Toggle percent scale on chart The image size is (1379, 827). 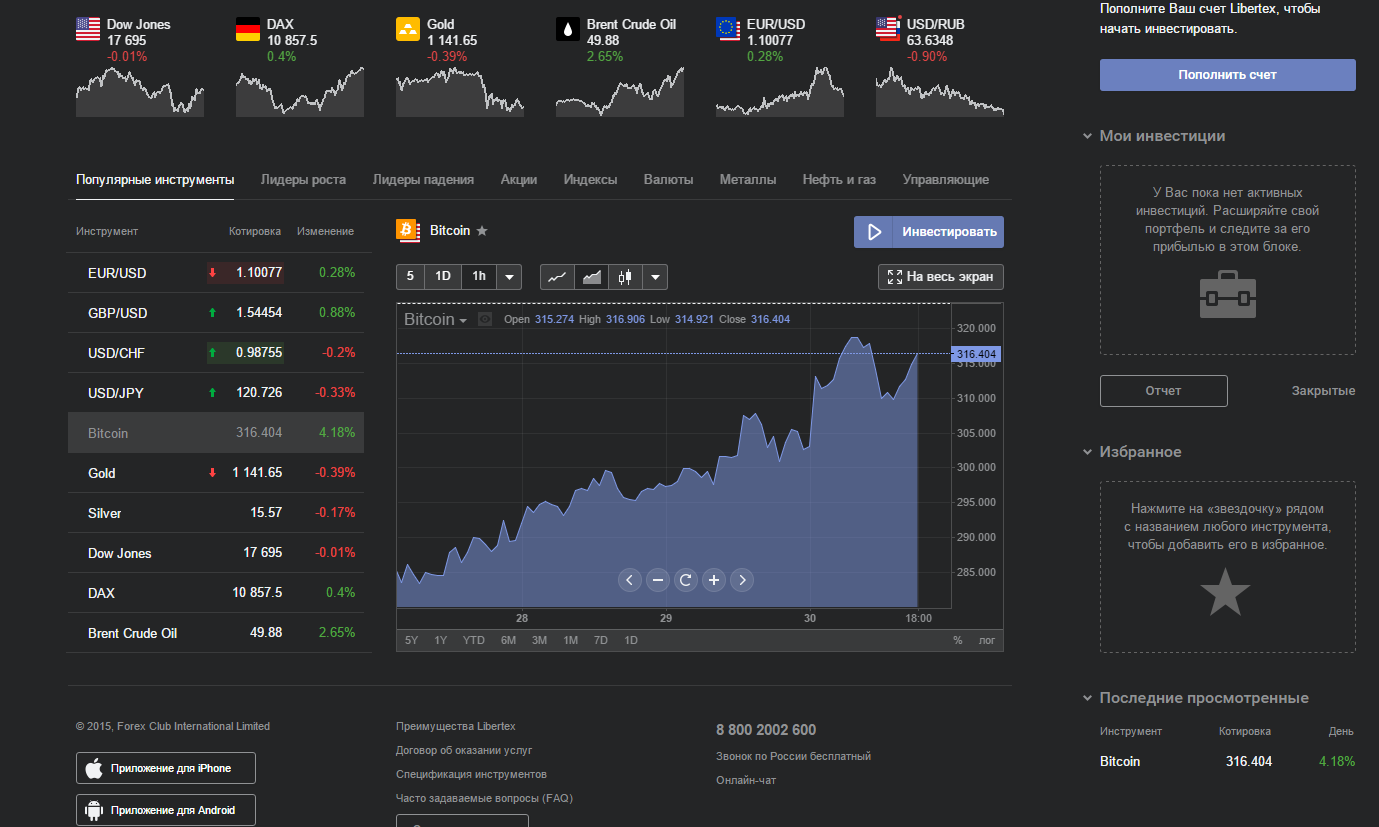pos(957,640)
